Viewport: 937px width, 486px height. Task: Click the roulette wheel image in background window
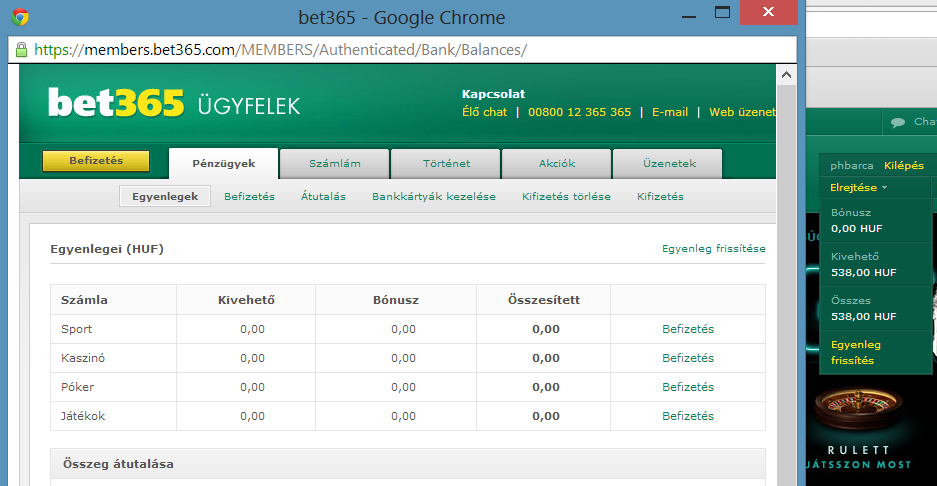[x=858, y=409]
